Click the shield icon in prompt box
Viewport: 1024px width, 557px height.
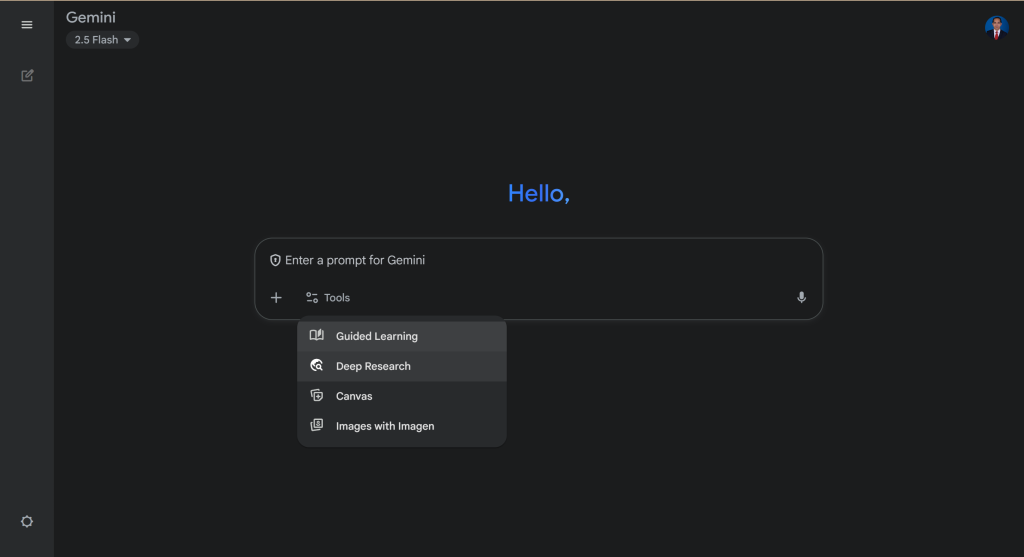(x=276, y=261)
